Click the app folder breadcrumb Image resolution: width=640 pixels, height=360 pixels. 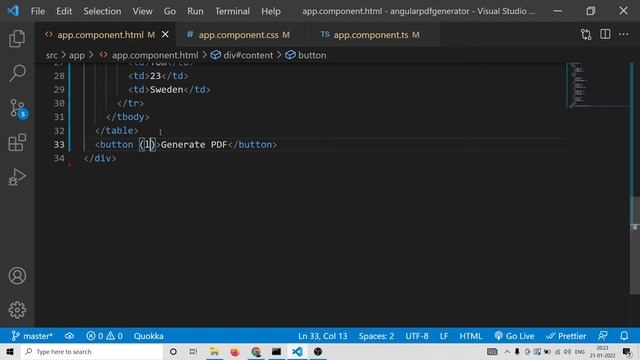[77, 55]
